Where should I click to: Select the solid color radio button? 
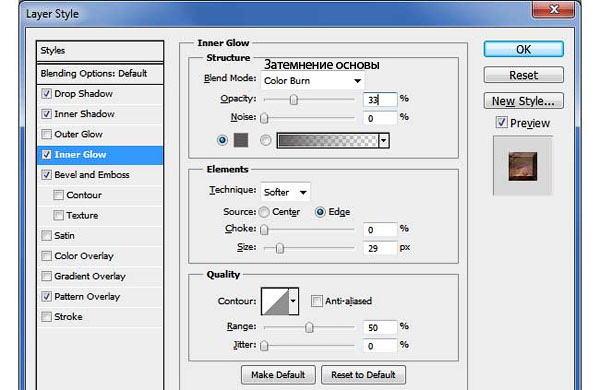(x=222, y=140)
